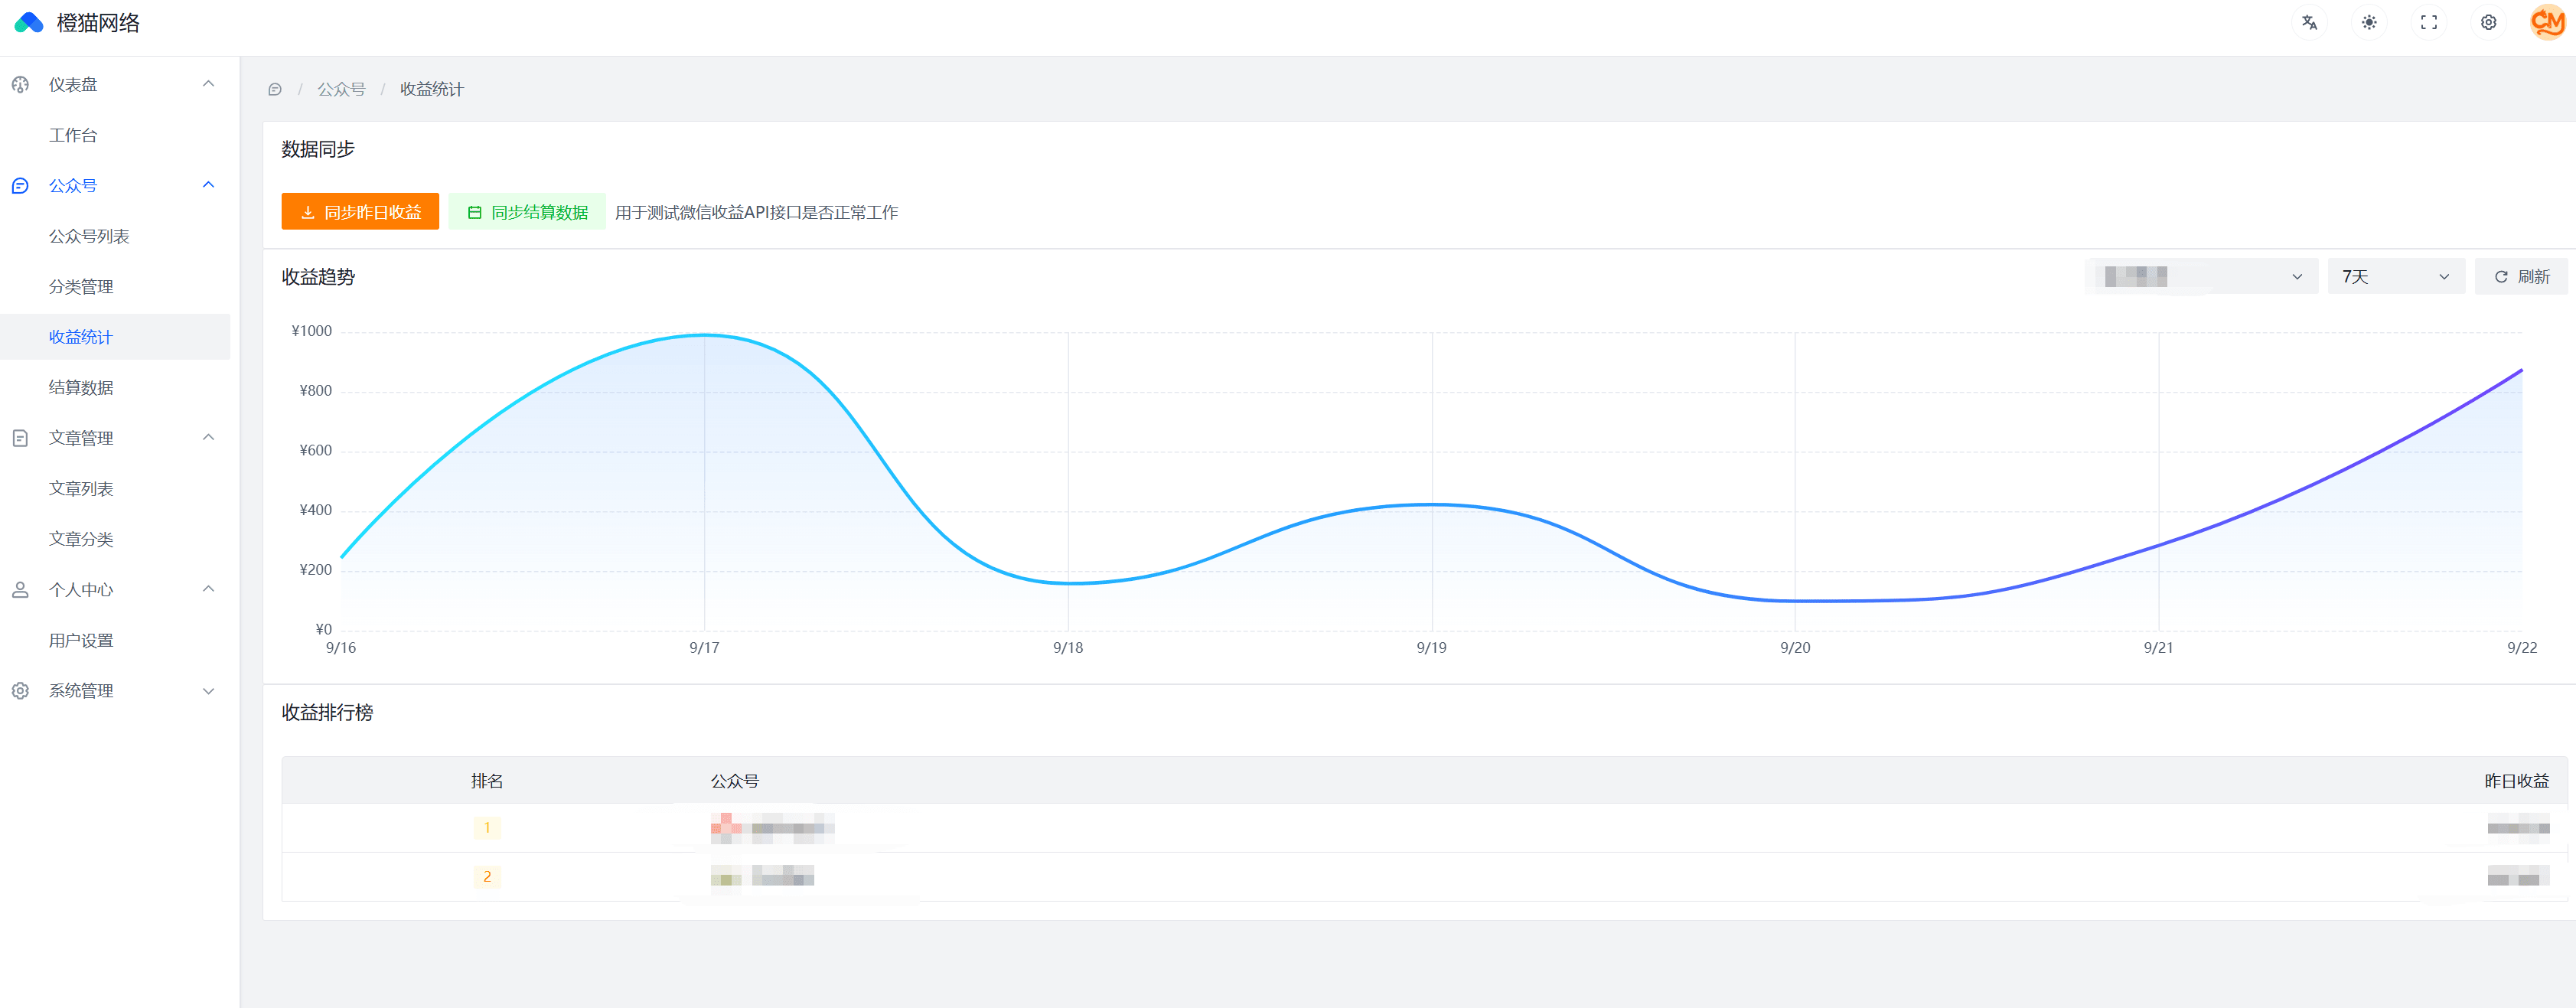Expand the 系统管理 menu chevron
Viewport: 2576px width, 1008px height.
click(x=208, y=691)
